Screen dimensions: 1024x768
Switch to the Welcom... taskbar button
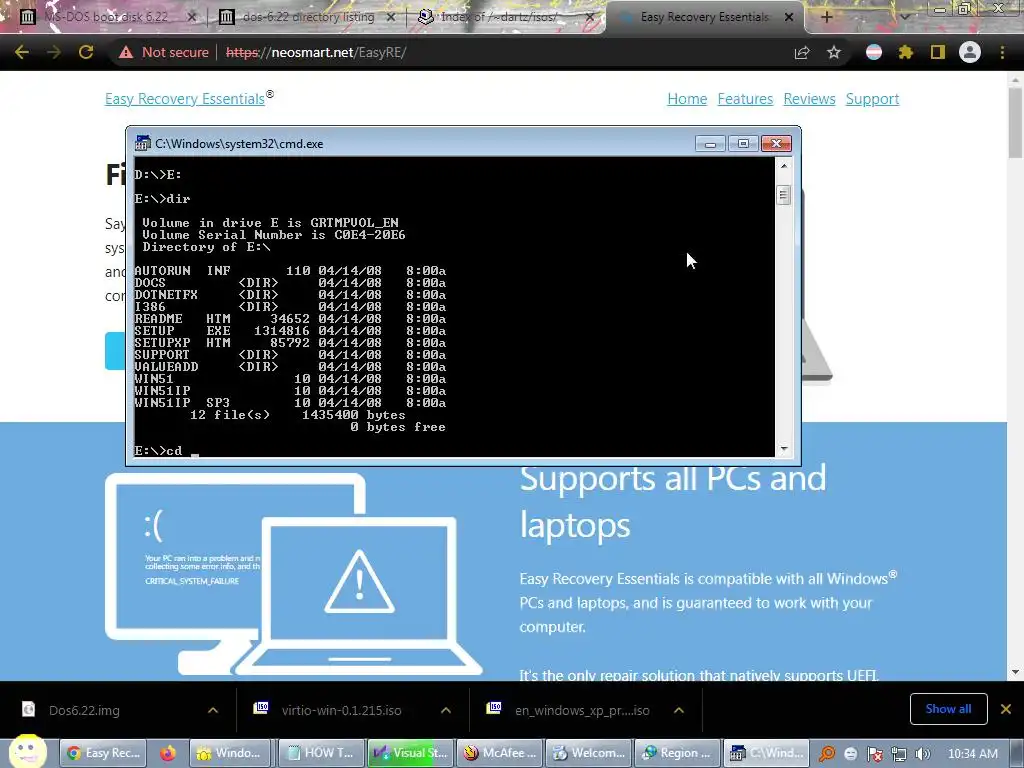pos(588,753)
